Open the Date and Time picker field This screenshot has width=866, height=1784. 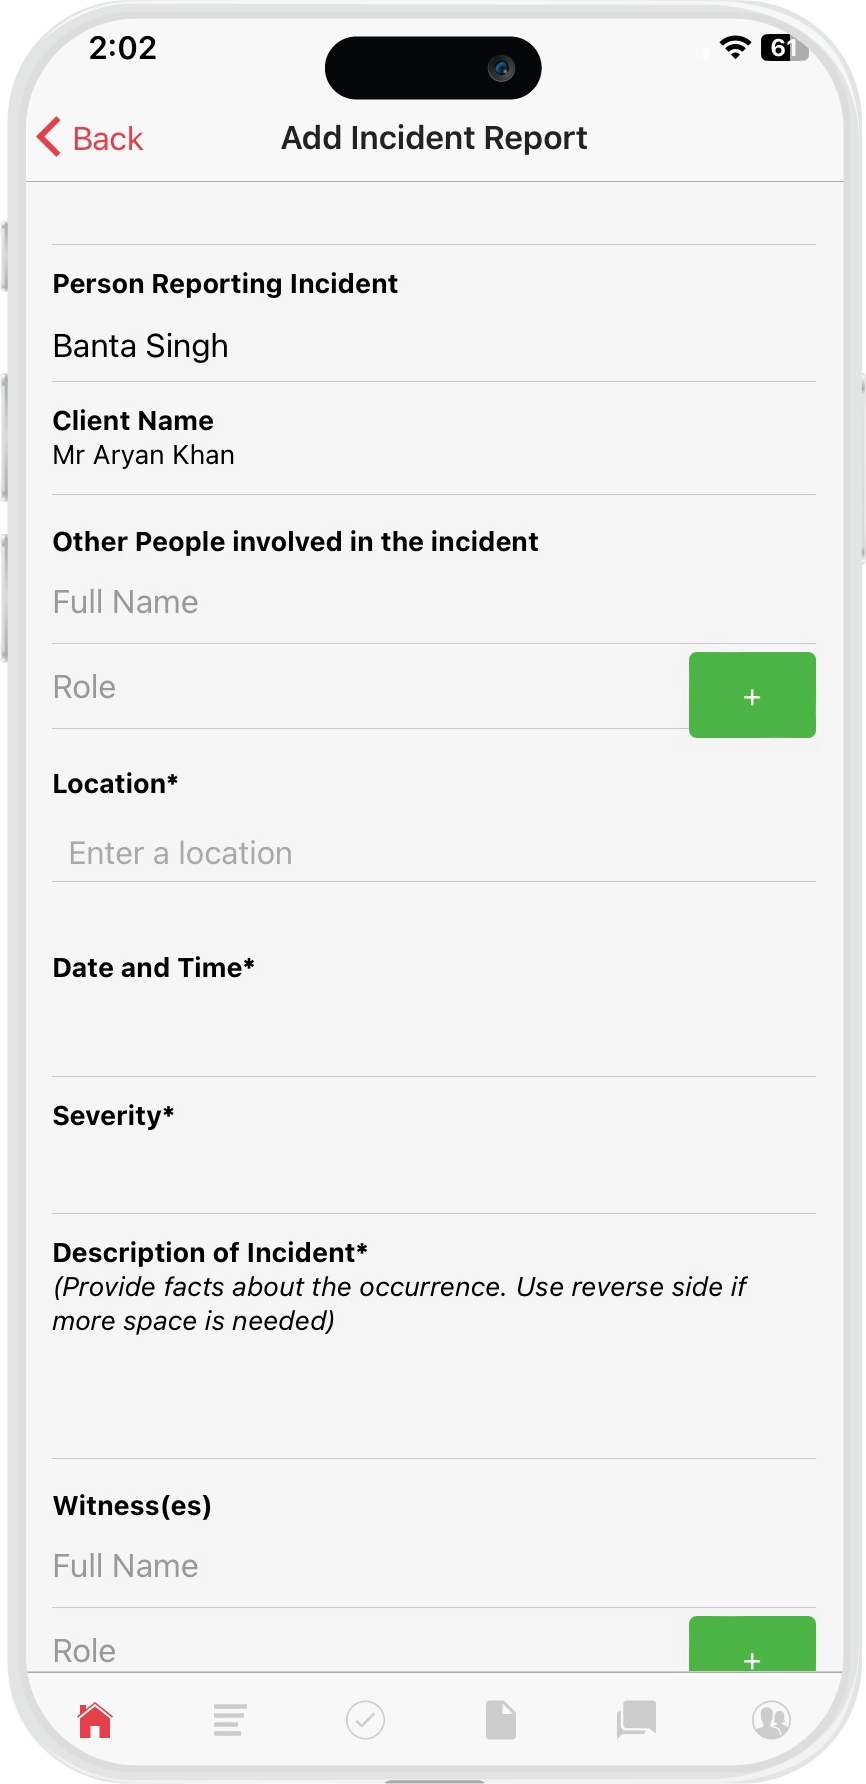click(x=434, y=1030)
